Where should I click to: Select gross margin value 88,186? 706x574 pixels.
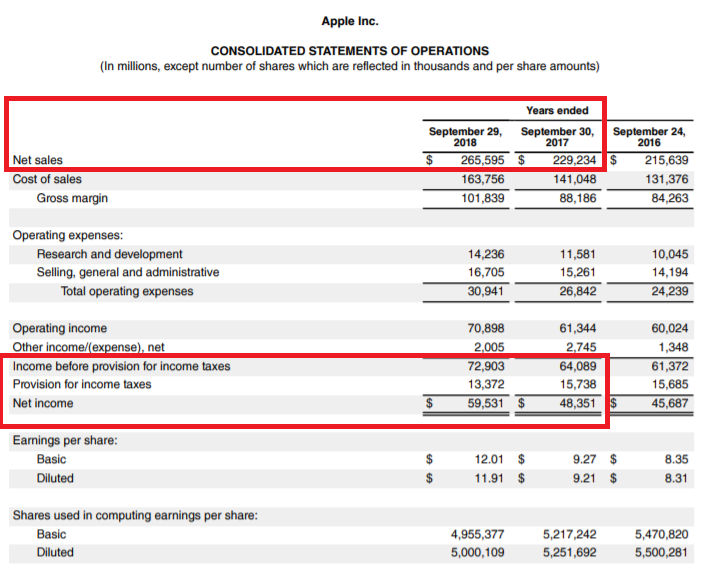click(x=578, y=198)
